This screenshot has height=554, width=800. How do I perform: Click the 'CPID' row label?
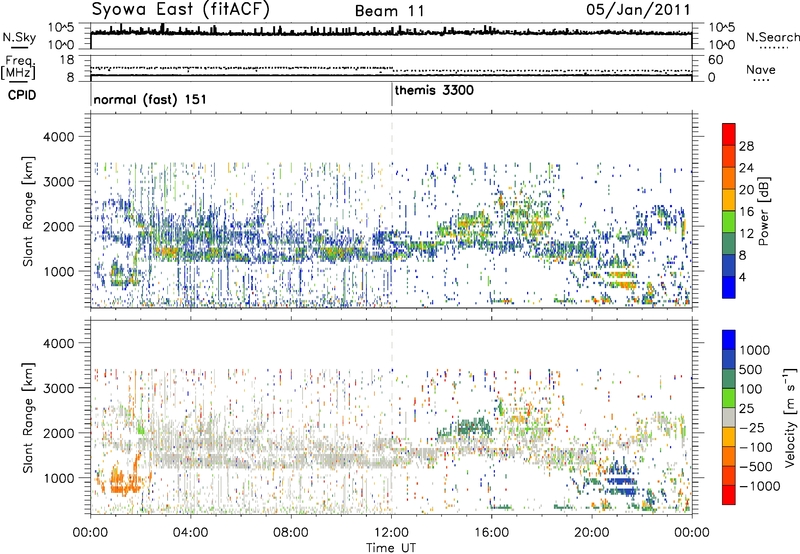coord(22,95)
